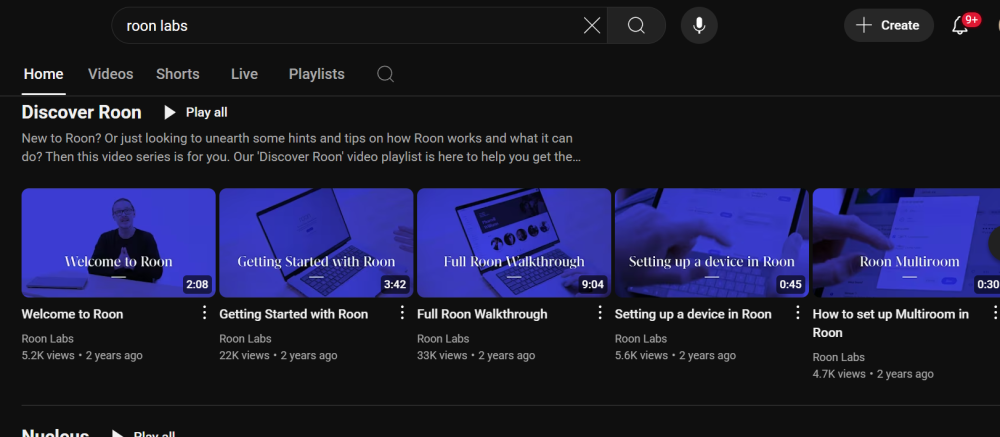The width and height of the screenshot is (1000, 437).
Task: Open the Roon Multiroom thumbnail
Action: coord(906,242)
